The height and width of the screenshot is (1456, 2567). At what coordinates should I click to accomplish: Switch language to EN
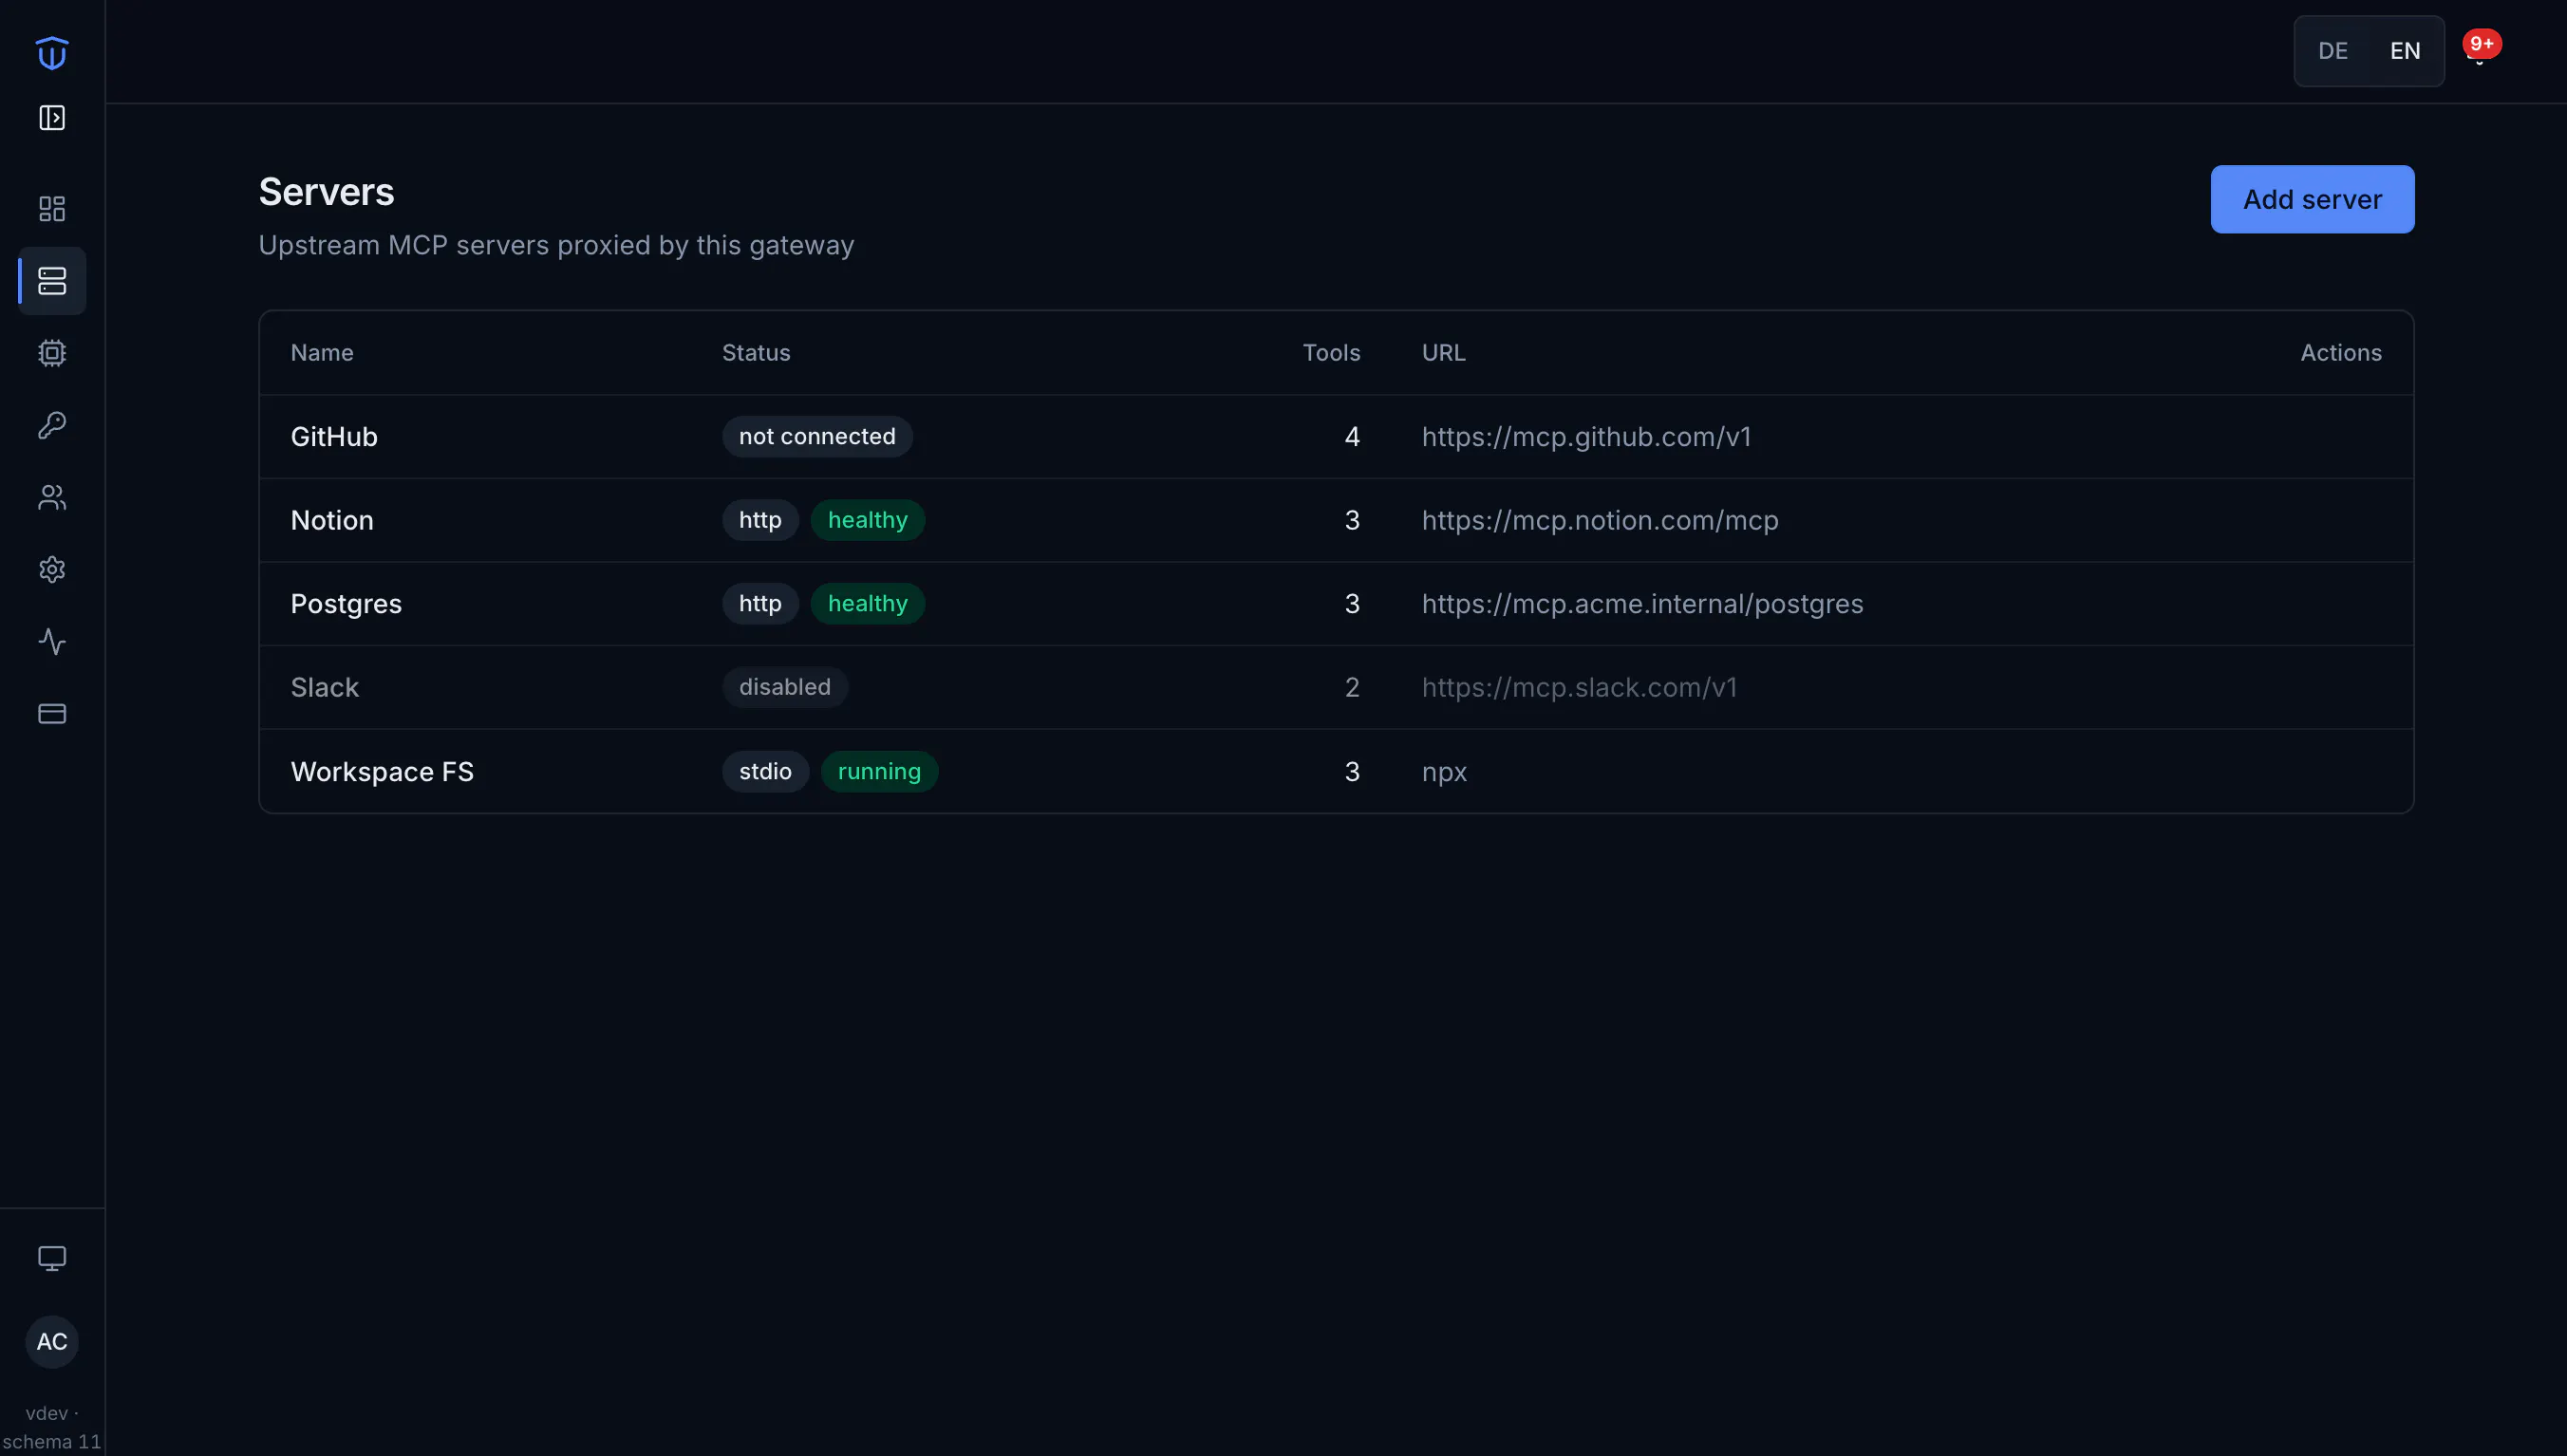(x=2405, y=51)
